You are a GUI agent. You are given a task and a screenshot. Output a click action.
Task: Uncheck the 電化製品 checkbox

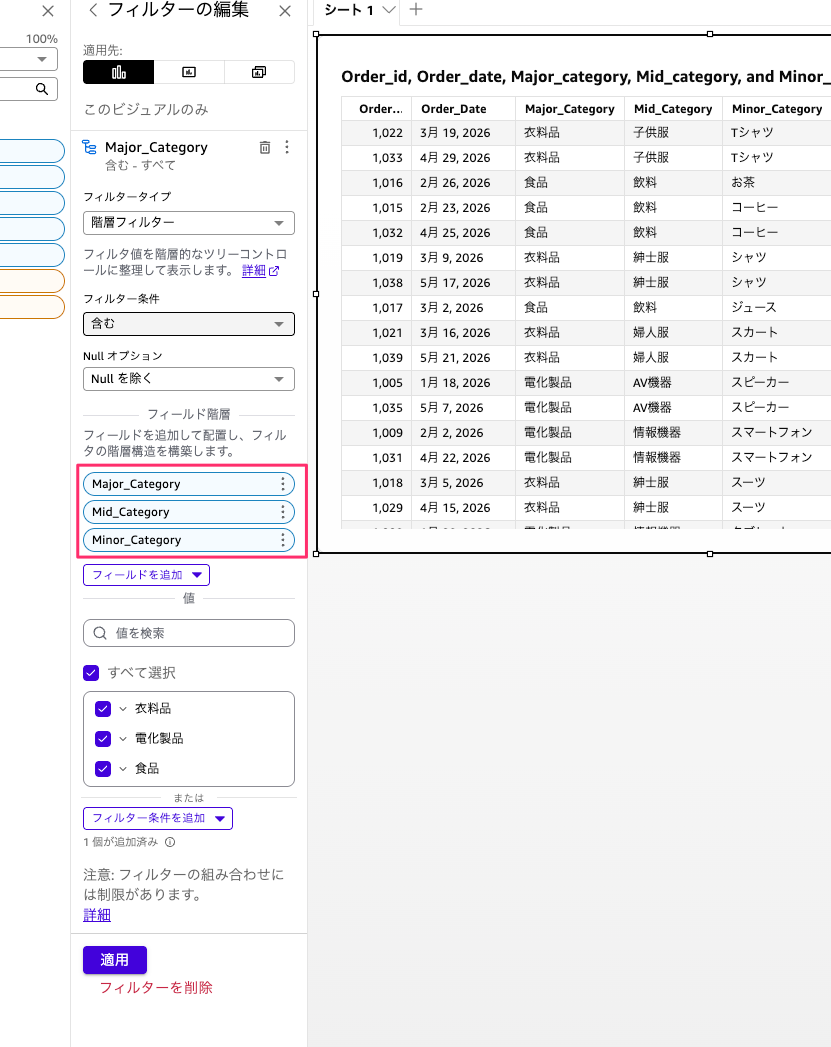point(103,739)
